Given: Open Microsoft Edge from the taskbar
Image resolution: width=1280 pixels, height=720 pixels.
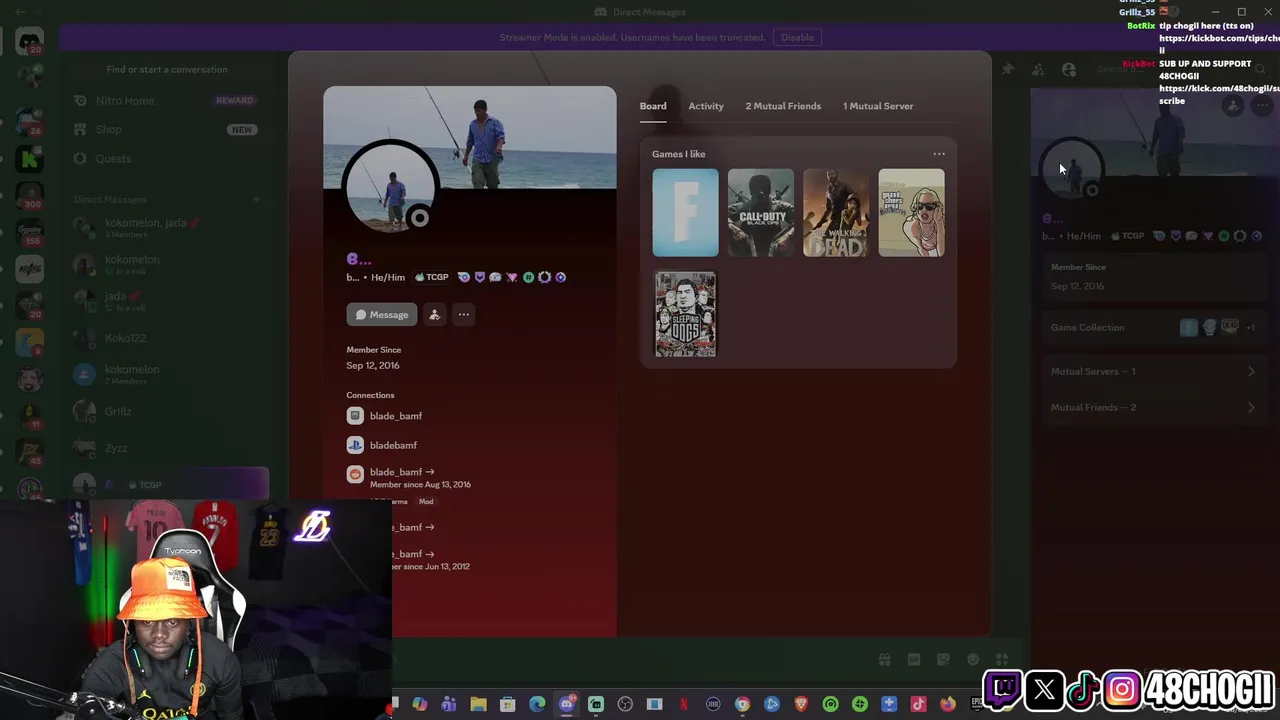Looking at the screenshot, I should (537, 705).
